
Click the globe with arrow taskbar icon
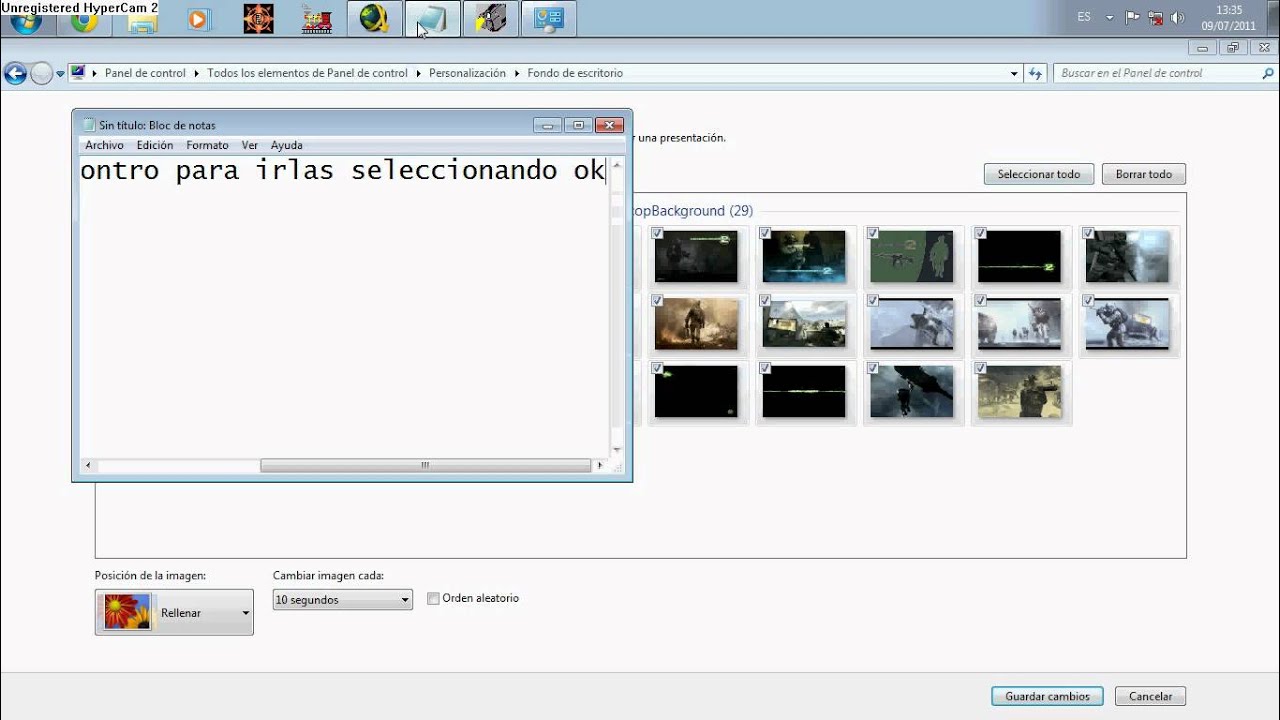click(x=374, y=19)
